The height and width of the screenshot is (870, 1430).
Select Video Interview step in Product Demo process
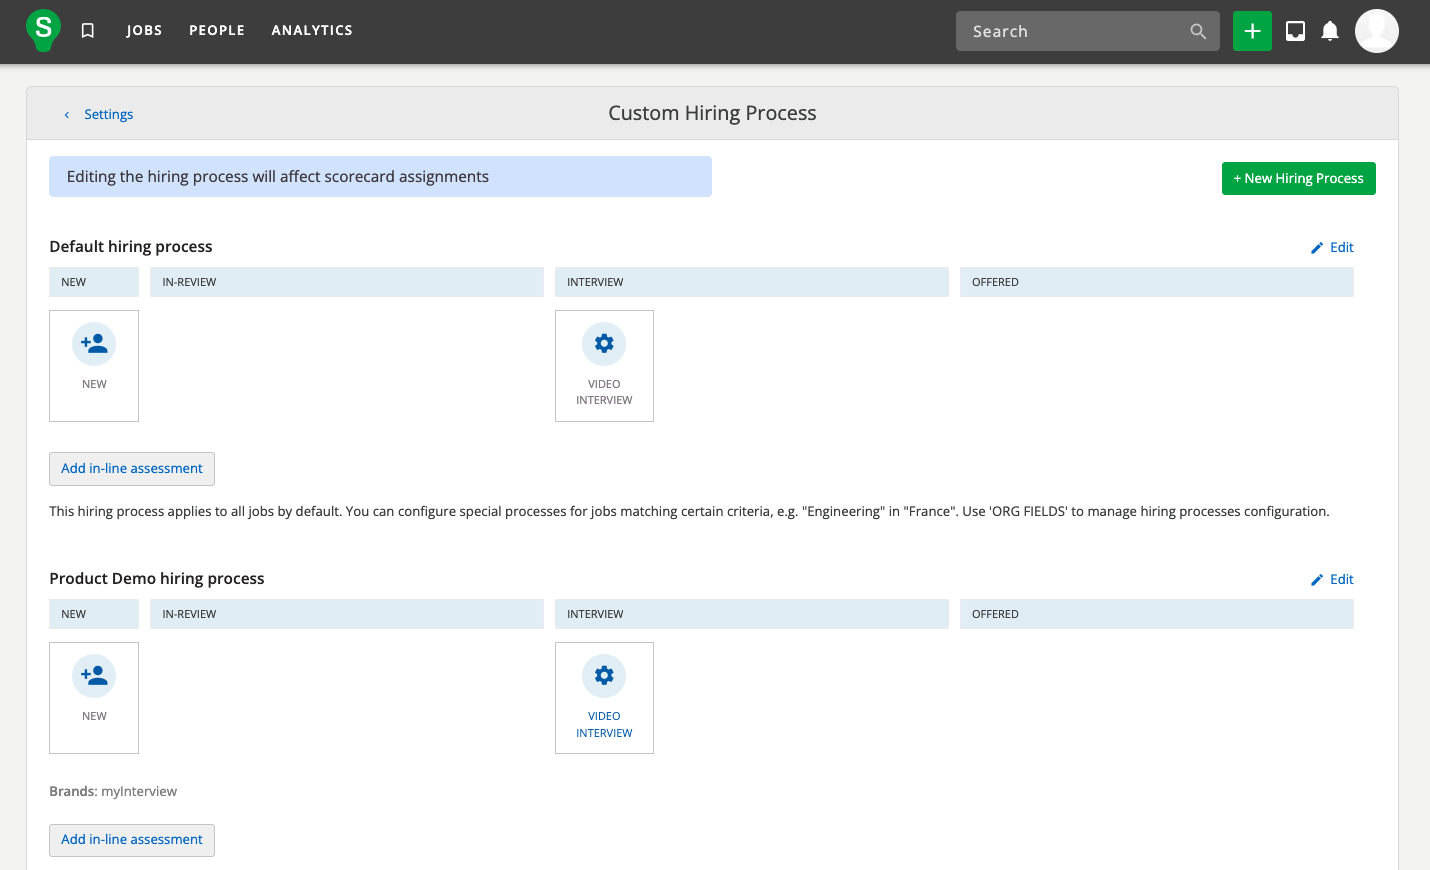click(x=604, y=697)
